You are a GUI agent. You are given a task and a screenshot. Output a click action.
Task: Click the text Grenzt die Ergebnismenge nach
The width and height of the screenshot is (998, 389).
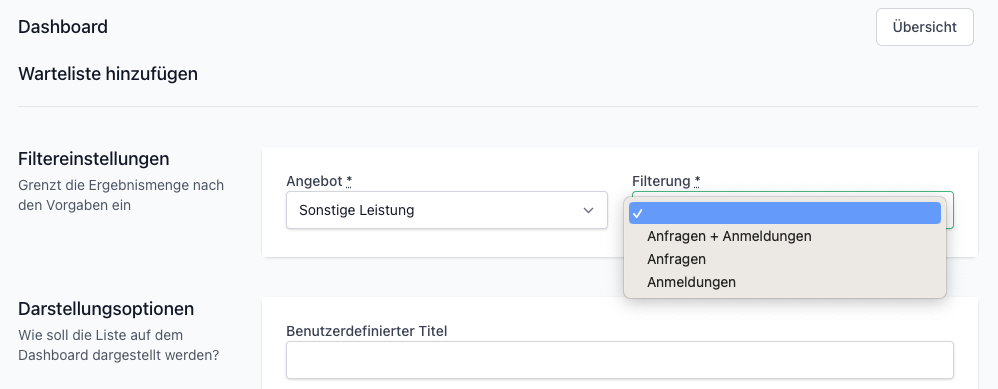pos(121,185)
